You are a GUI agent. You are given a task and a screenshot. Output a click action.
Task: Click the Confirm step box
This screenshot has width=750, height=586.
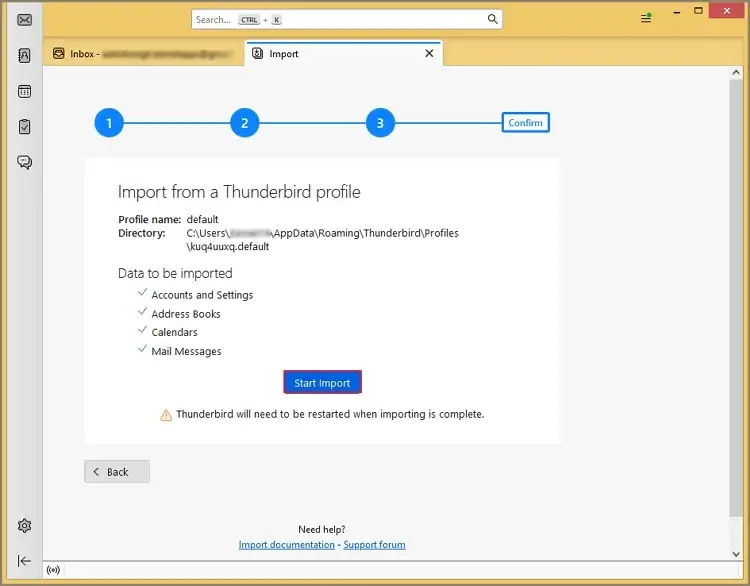pyautogui.click(x=525, y=122)
